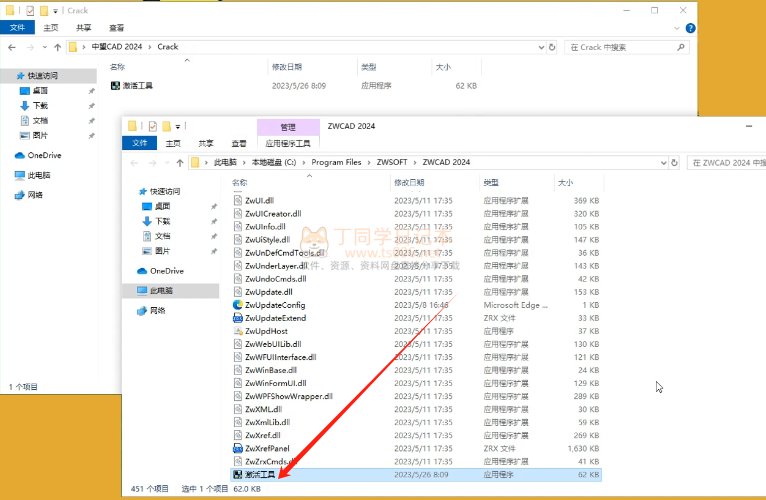
Task: Sort by 修改日期 in the Crack window
Action: (x=287, y=67)
